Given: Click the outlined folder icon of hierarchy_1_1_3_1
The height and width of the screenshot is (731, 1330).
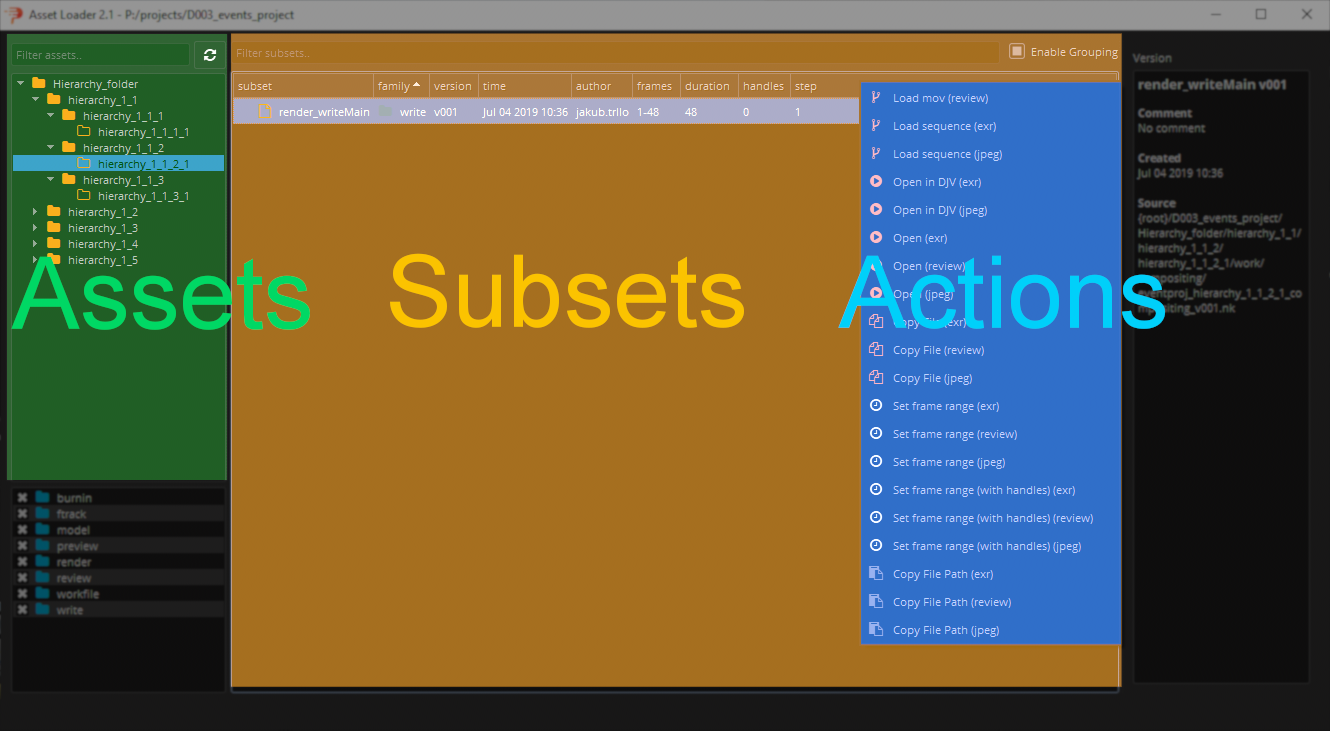Looking at the screenshot, I should click(84, 196).
